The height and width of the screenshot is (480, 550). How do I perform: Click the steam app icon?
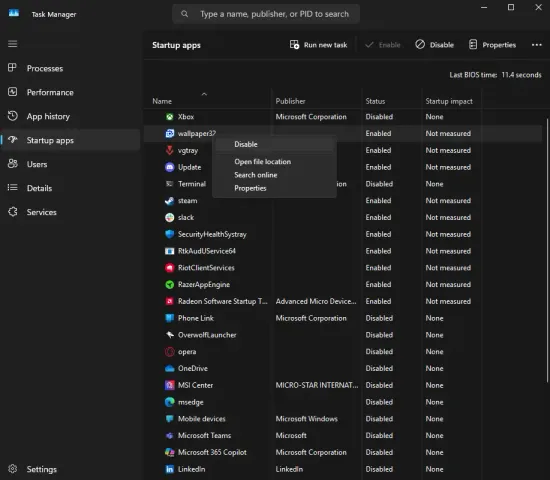(x=169, y=201)
